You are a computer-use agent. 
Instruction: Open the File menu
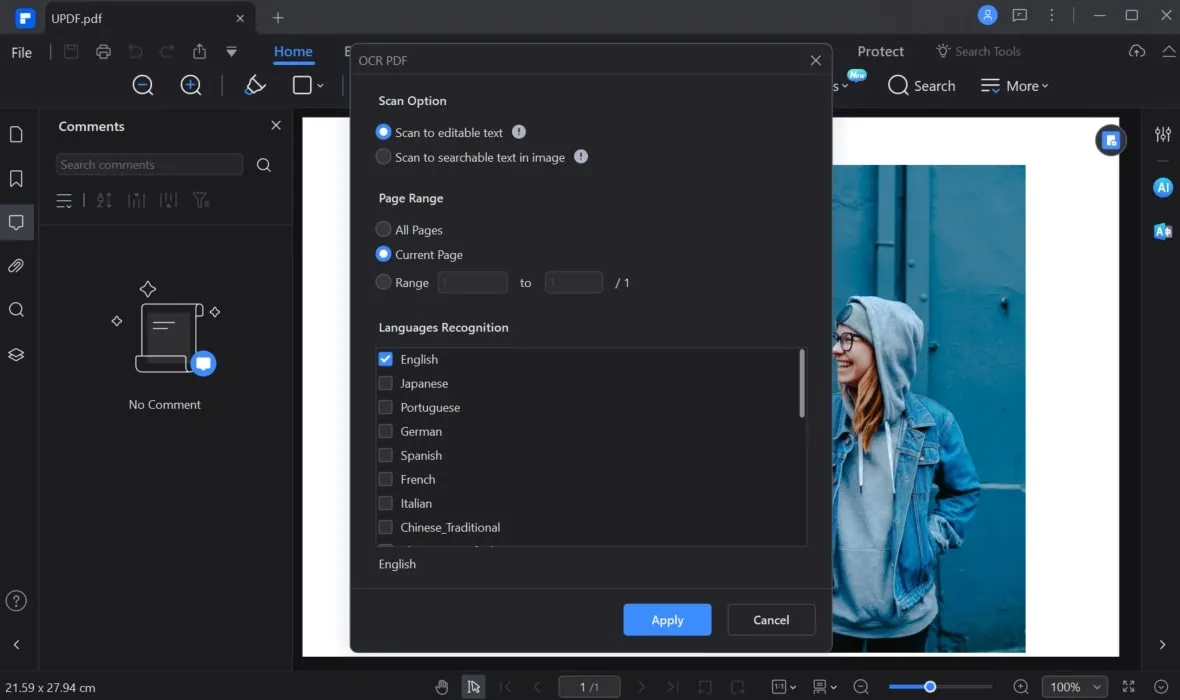pos(22,52)
